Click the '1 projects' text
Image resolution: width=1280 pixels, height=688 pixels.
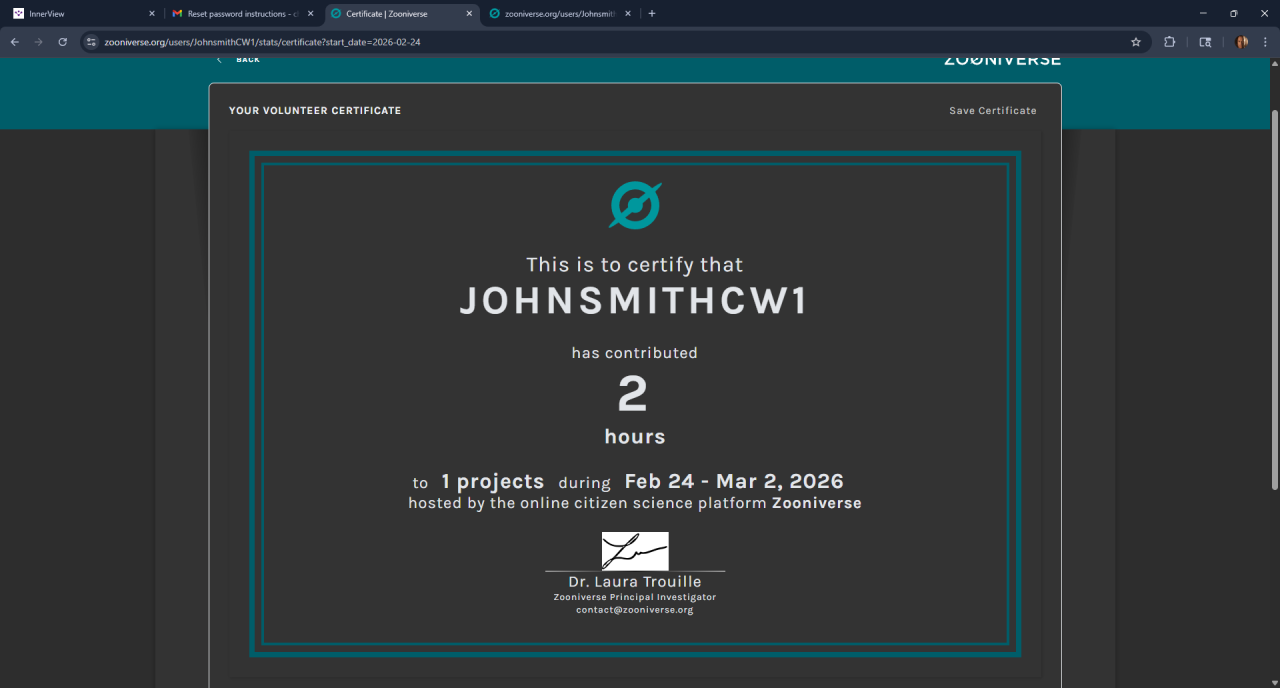point(493,482)
